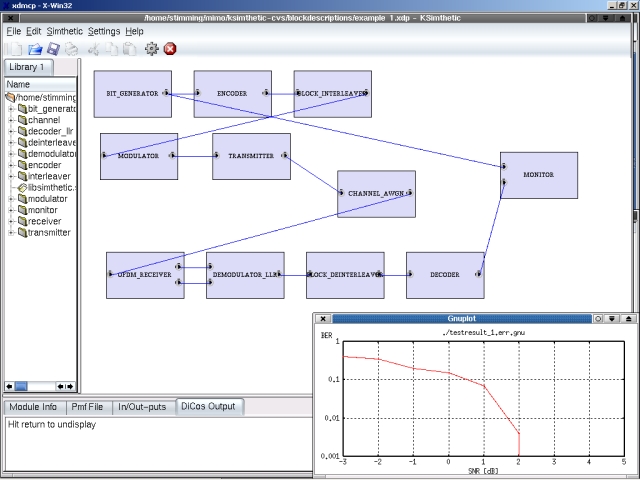Click the Save floppy disk icon
The image size is (640, 480).
(x=54, y=48)
